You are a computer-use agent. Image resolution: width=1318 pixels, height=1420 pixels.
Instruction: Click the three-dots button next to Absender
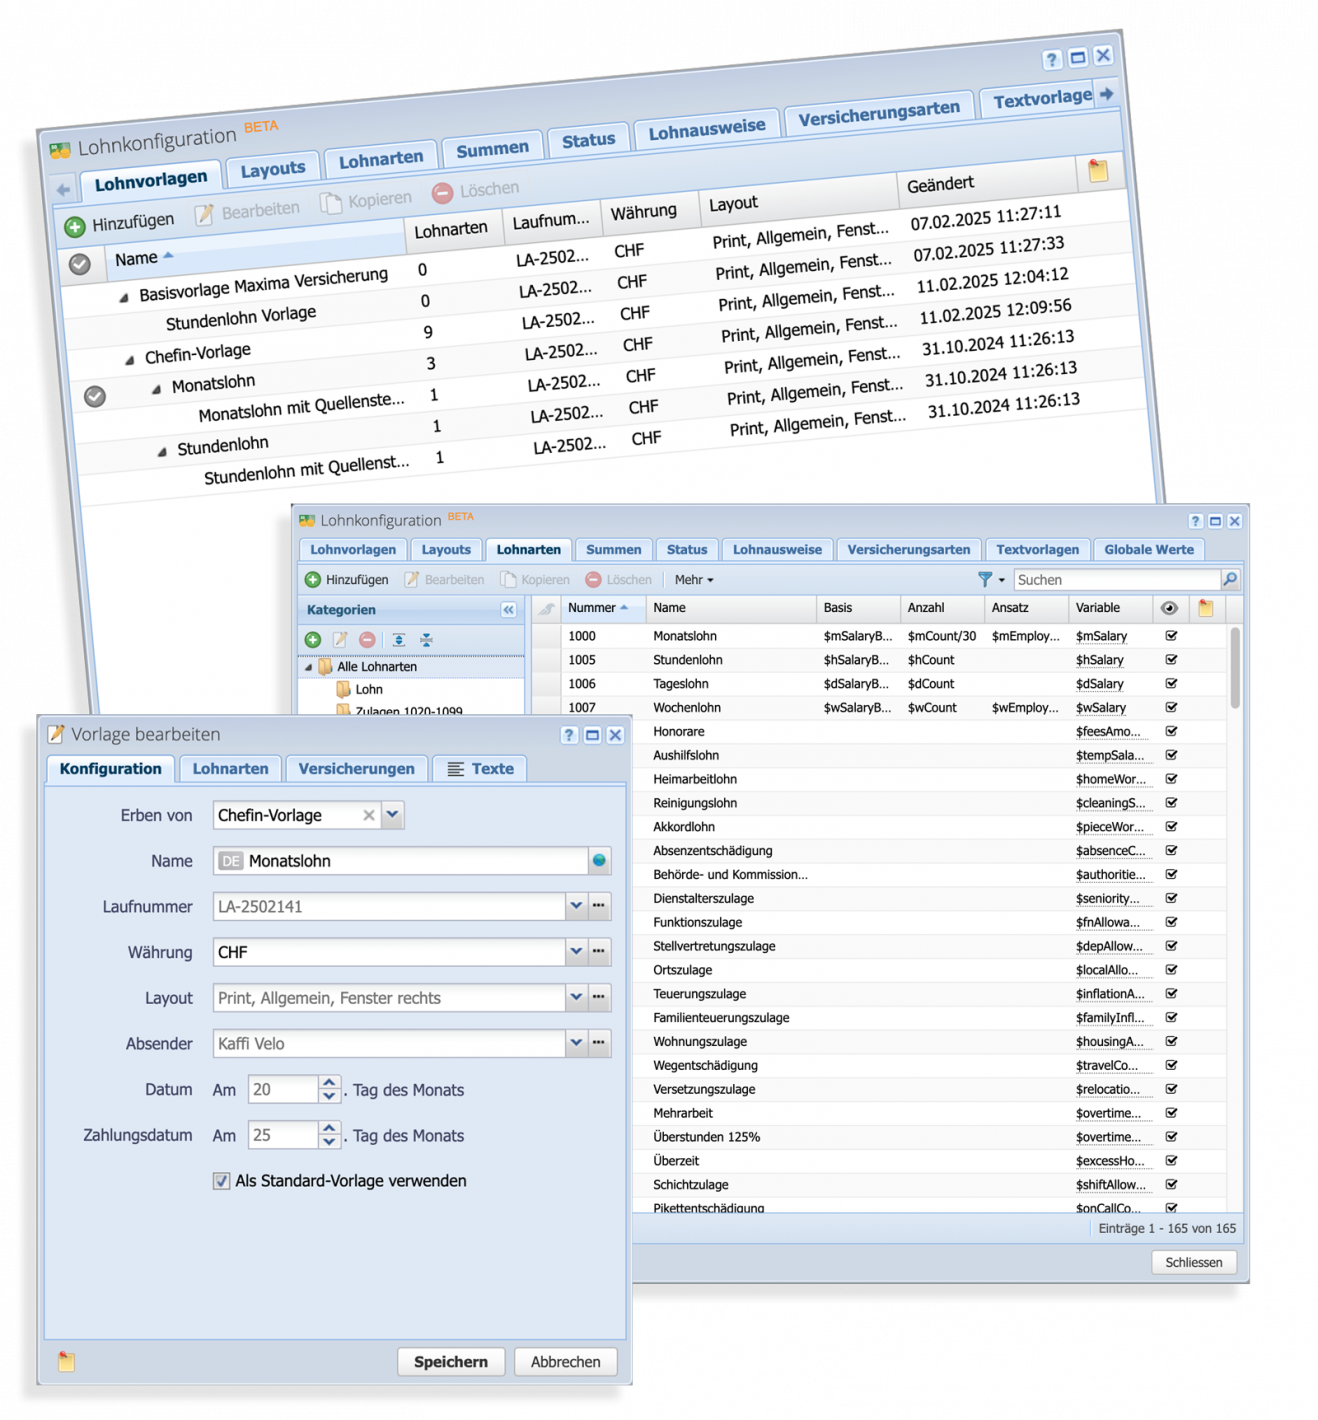point(599,1043)
